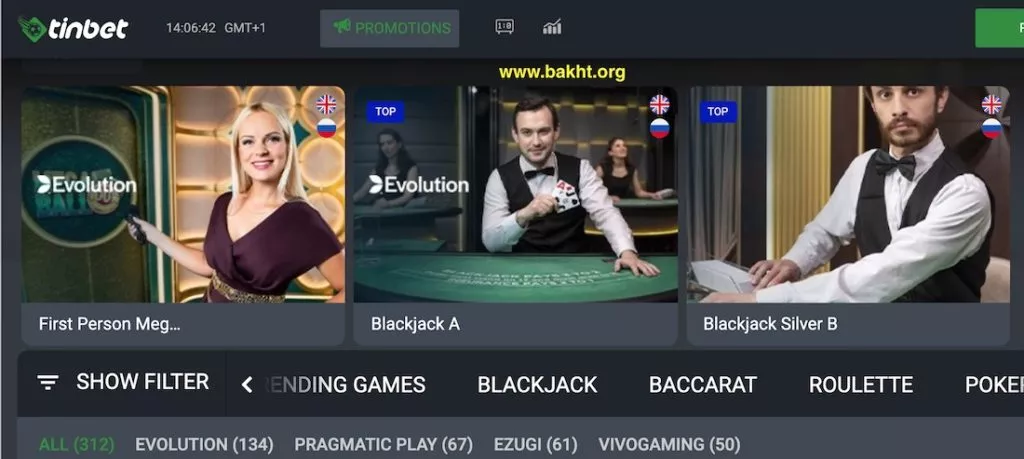Click UK flag on First Person Mega Ball card
The height and width of the screenshot is (459, 1024).
[x=327, y=104]
